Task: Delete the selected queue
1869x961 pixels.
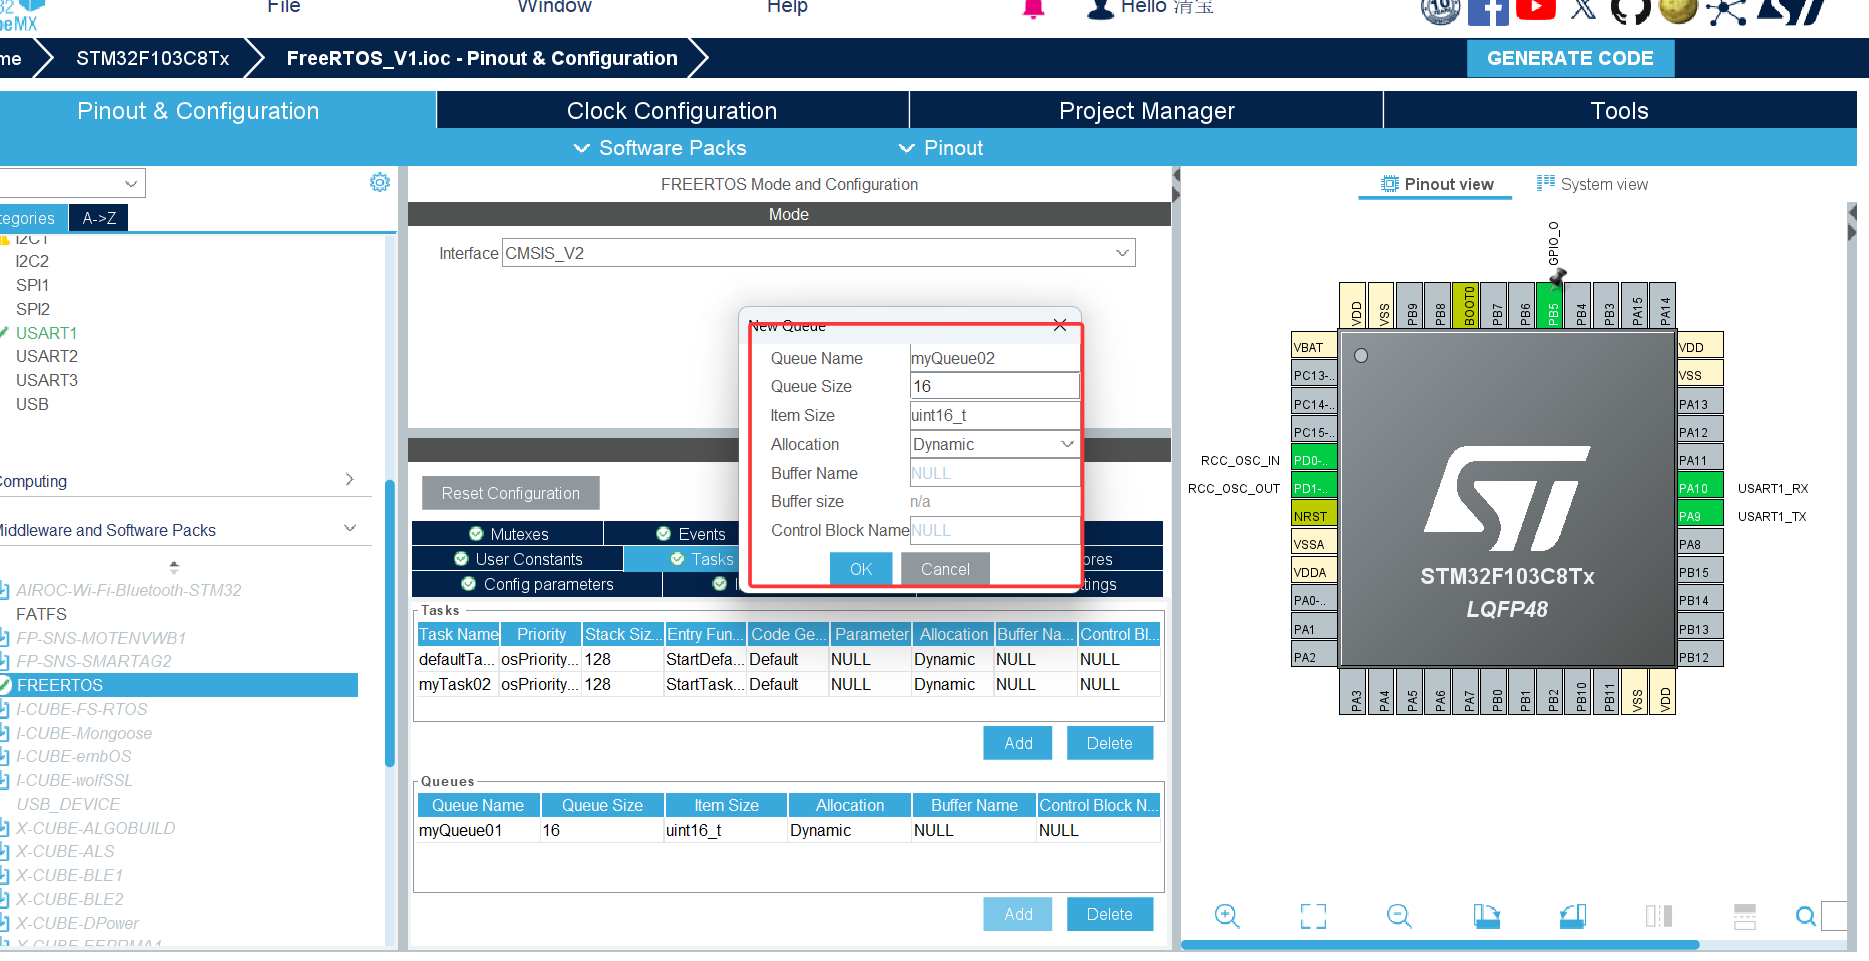Action: [1110, 914]
